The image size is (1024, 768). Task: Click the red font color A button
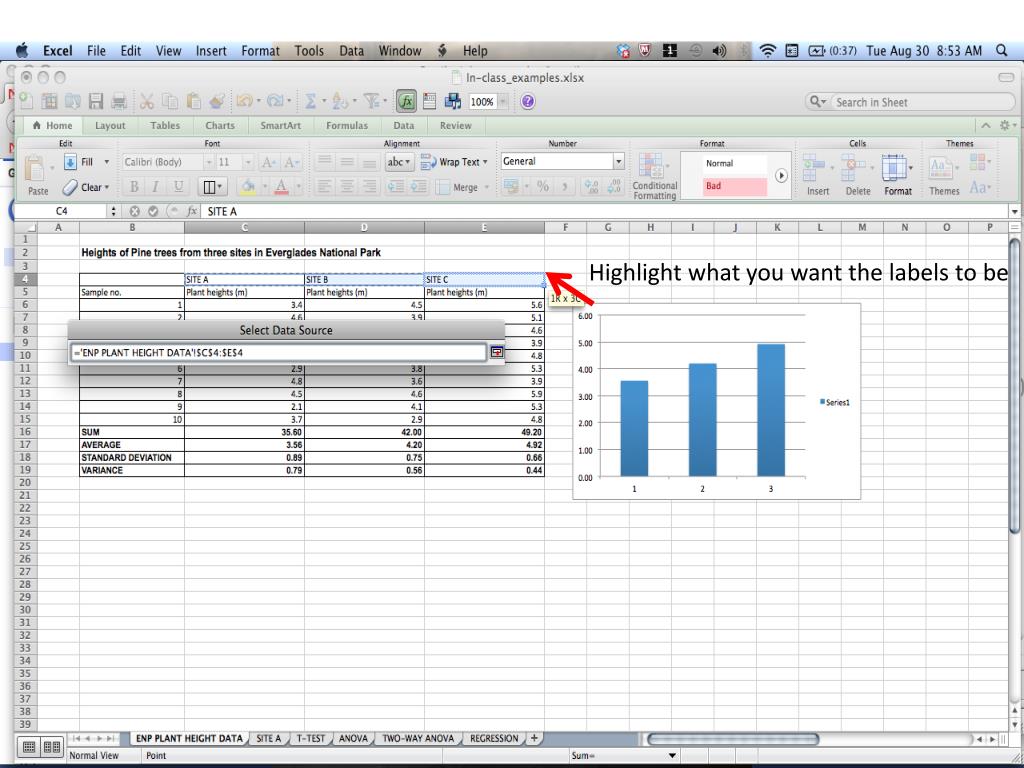click(281, 187)
